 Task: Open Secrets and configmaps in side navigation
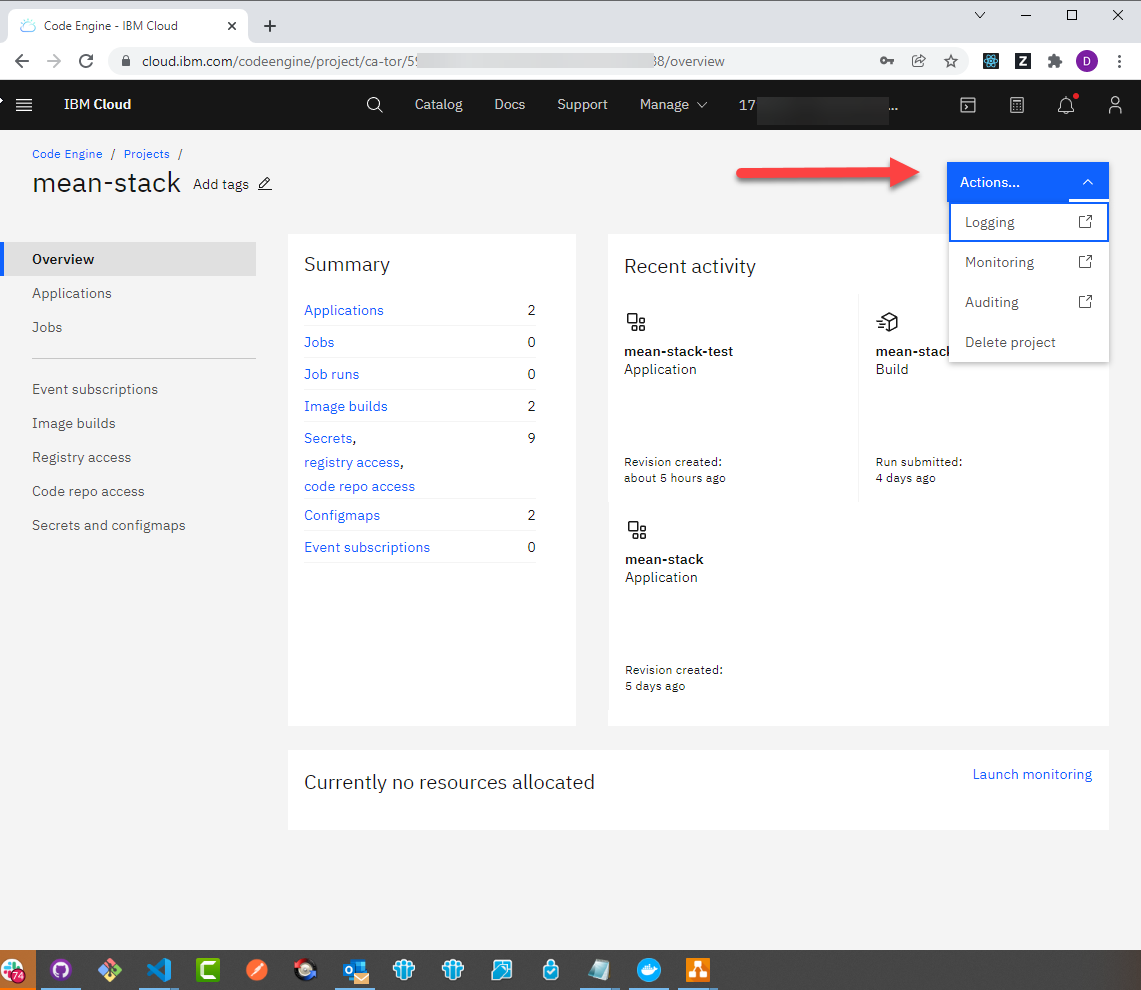(108, 526)
